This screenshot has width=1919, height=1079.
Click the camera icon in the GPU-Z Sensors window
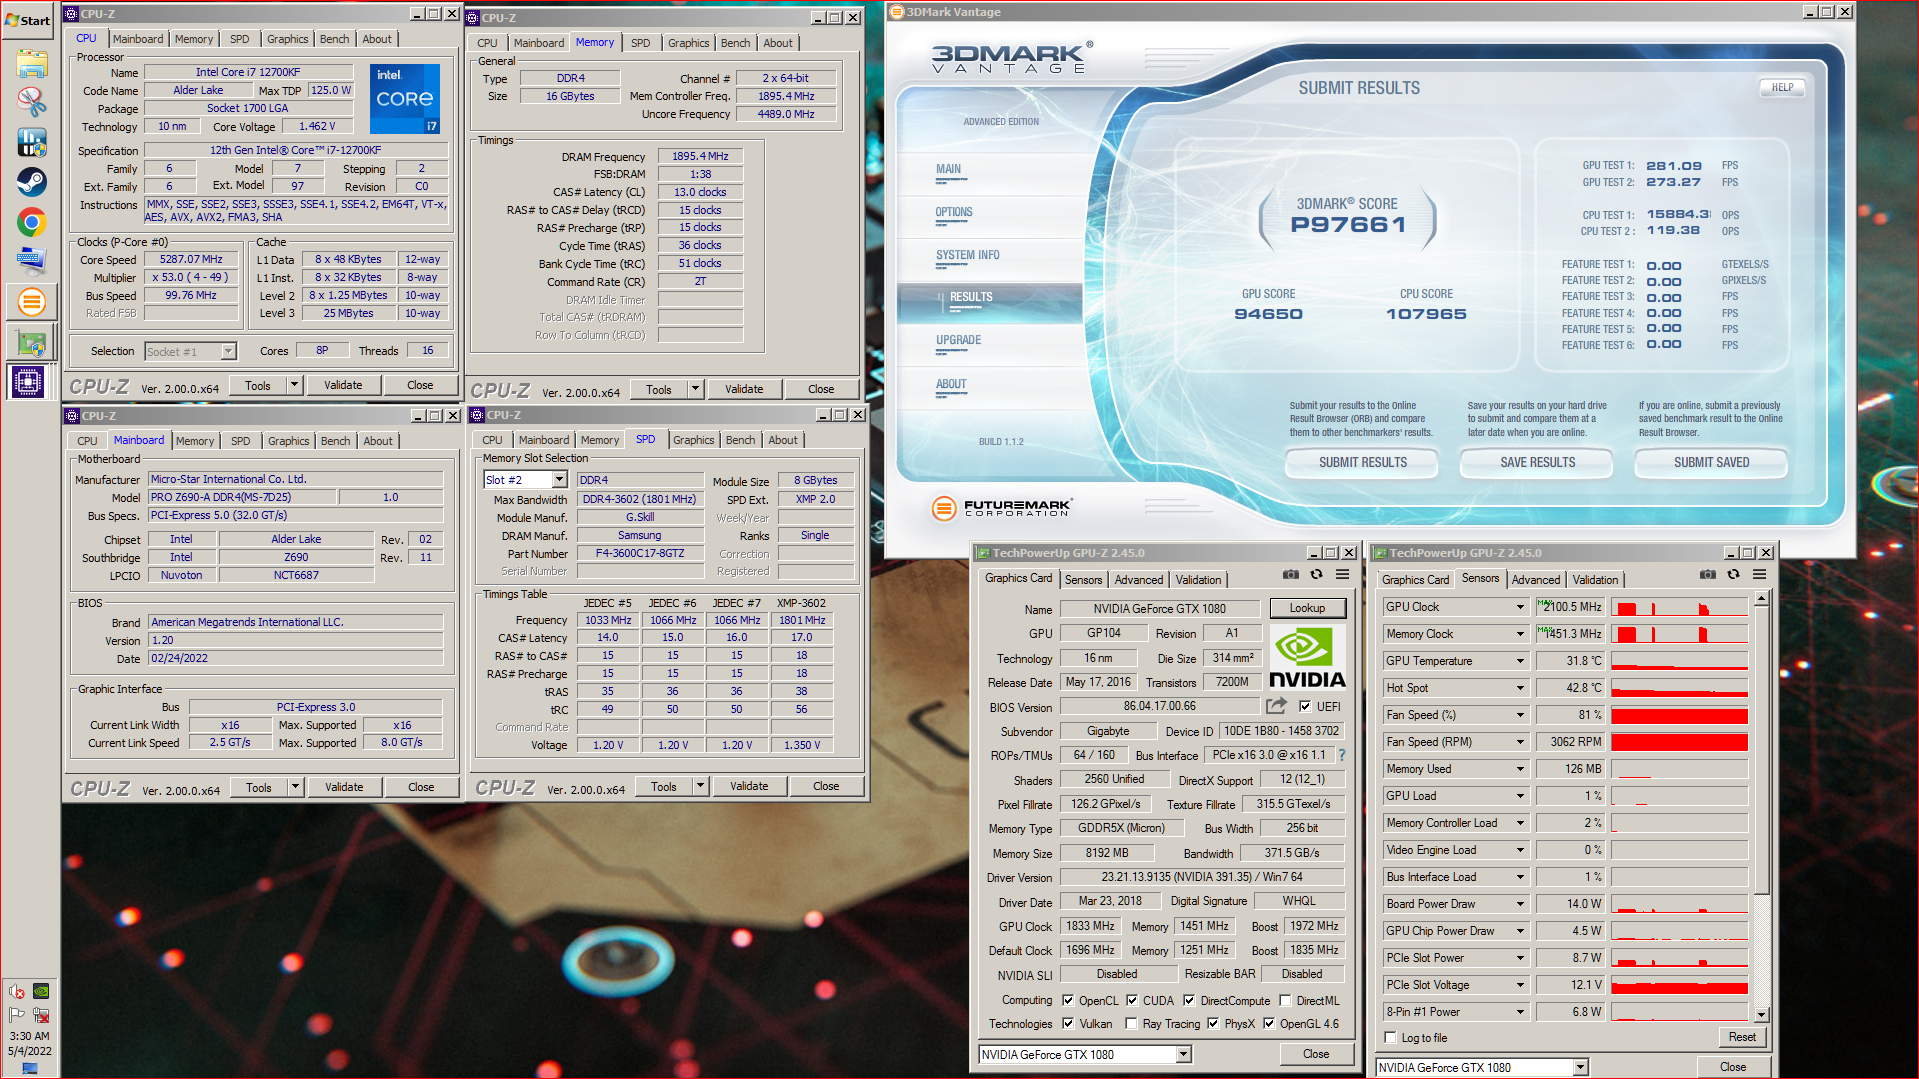pos(1708,574)
